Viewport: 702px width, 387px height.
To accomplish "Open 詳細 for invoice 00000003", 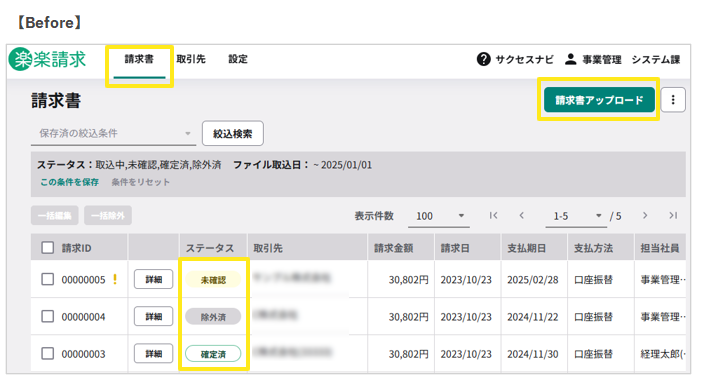I will [154, 354].
